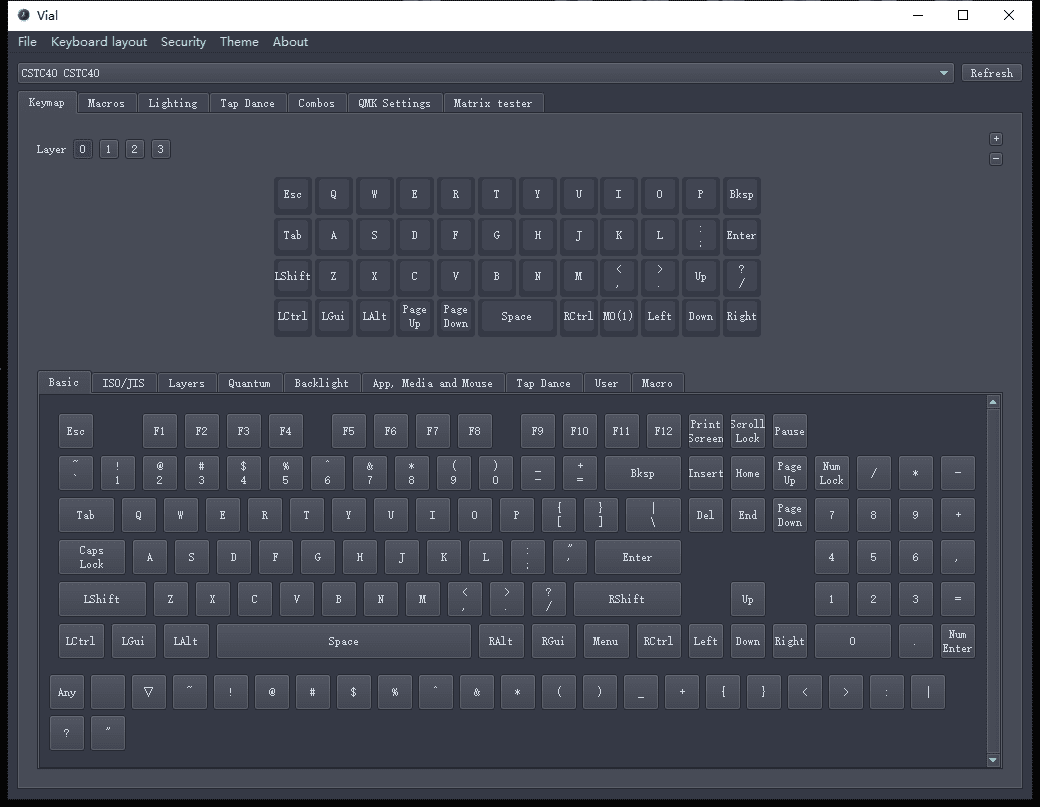Switch to the QMK Settings tab
Viewport: 1040px width, 807px height.
pos(396,102)
